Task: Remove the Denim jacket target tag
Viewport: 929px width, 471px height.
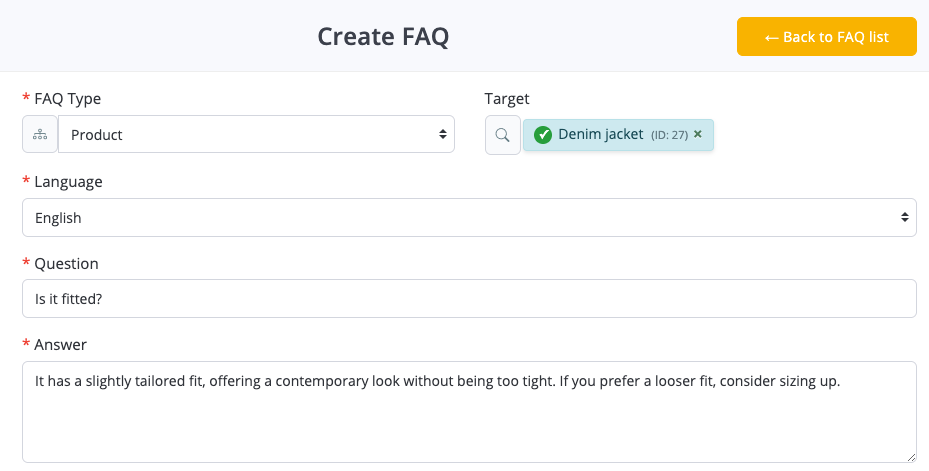Action: click(x=698, y=134)
